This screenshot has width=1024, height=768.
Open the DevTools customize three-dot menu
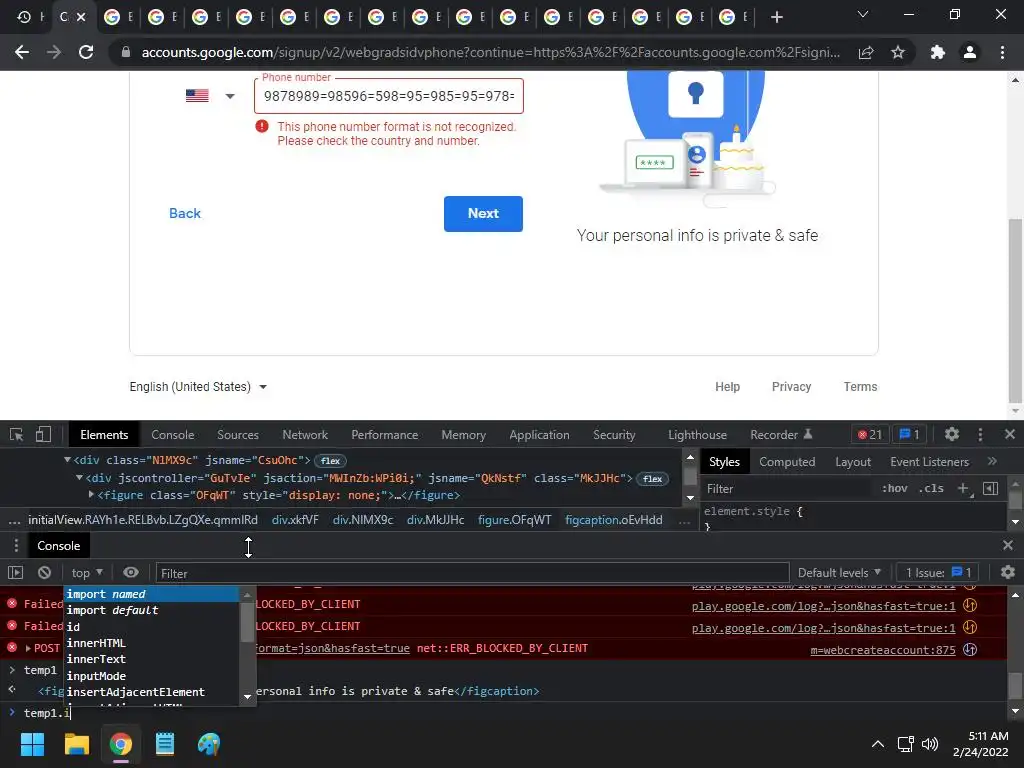coord(980,434)
